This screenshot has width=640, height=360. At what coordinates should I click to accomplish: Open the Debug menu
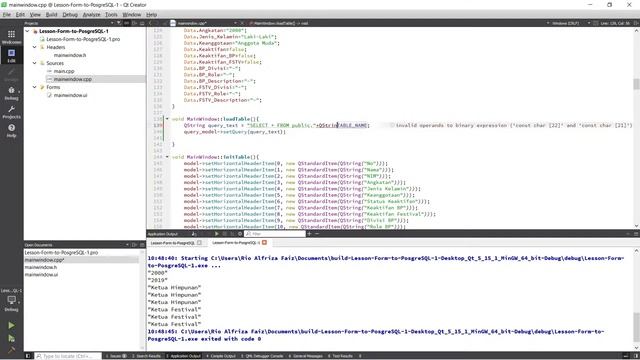(x=70, y=15)
